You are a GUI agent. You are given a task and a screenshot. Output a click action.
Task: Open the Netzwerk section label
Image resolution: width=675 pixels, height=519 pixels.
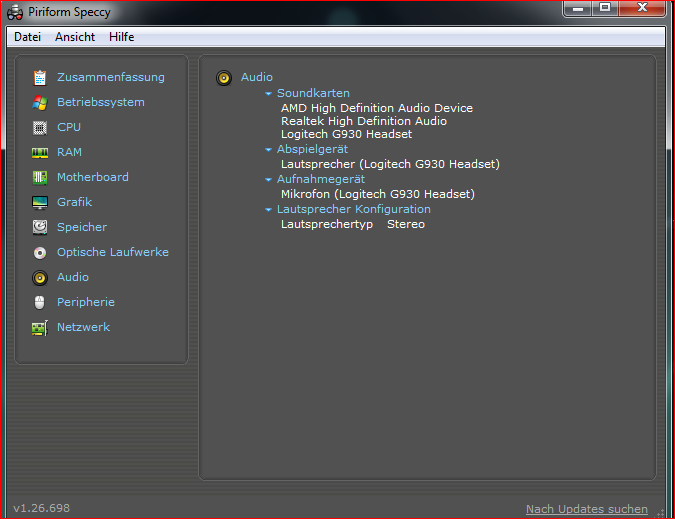(83, 327)
